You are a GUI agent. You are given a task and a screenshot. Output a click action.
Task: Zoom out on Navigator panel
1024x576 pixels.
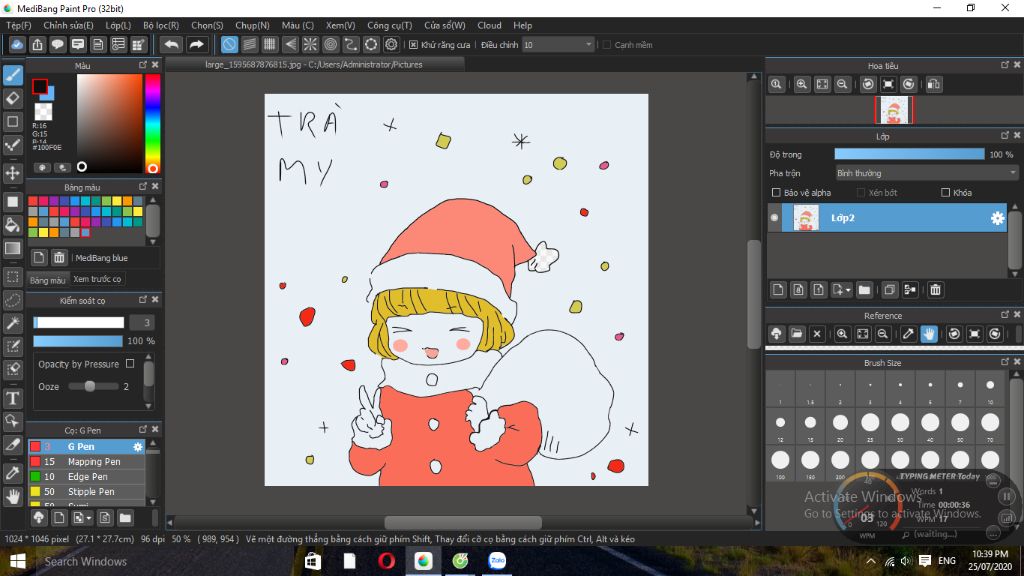coord(842,84)
